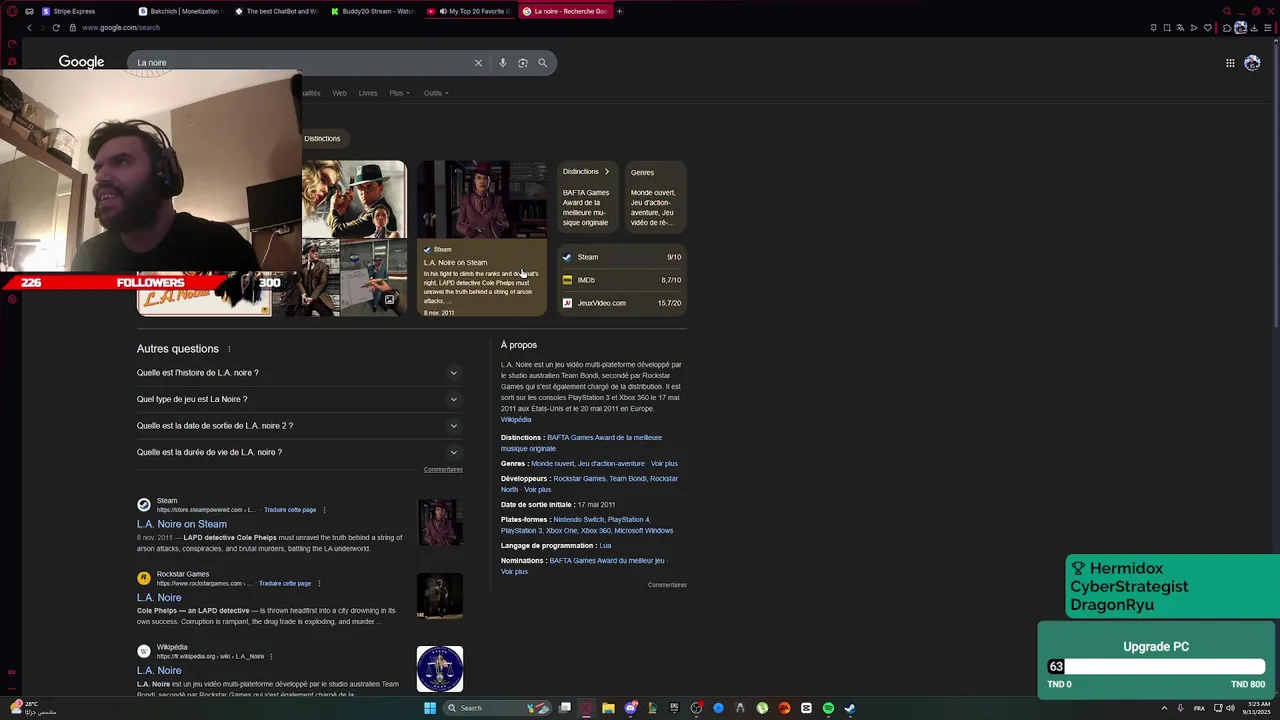Image resolution: width=1280 pixels, height=720 pixels.
Task: Open Microsoft Windows platform link
Action: click(x=644, y=531)
